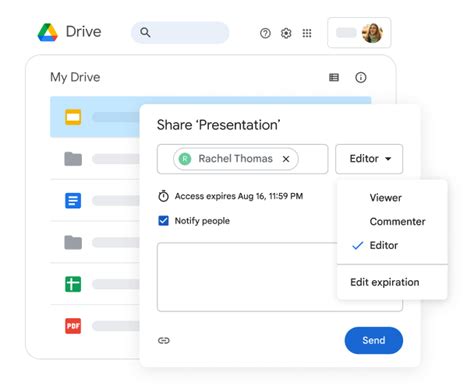The height and width of the screenshot is (389, 474).
Task: Click the Google Drive logo
Action: click(48, 32)
